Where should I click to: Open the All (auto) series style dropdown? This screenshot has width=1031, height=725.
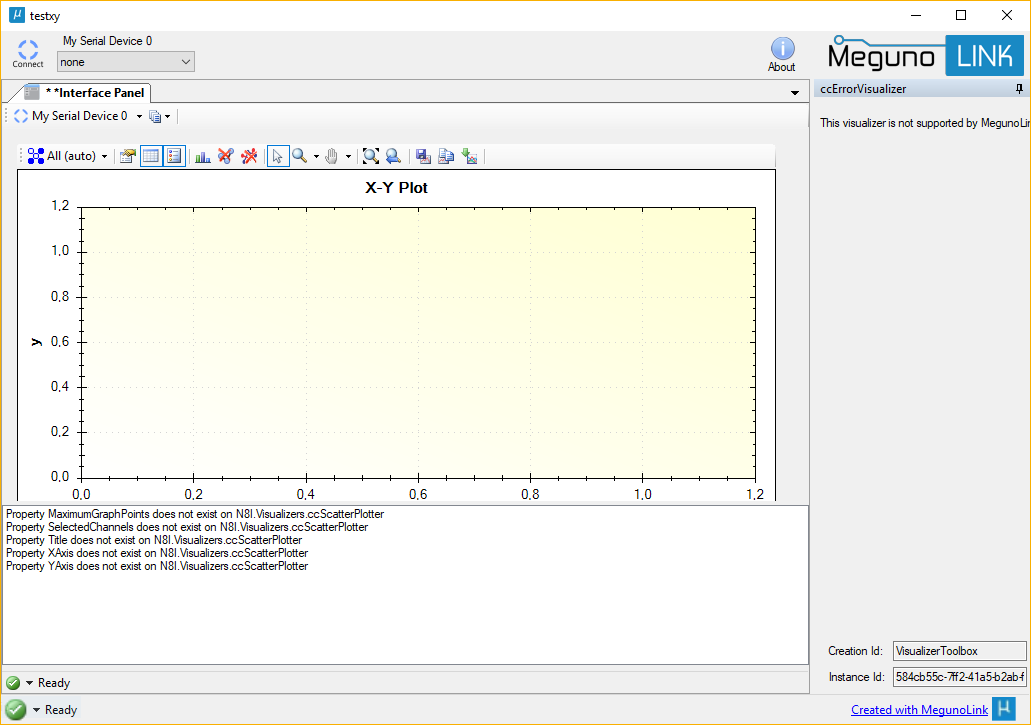pos(68,156)
